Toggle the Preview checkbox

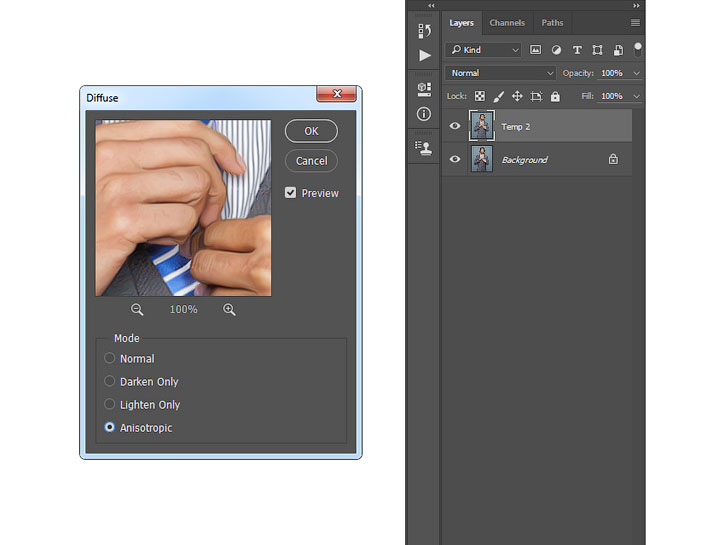tap(290, 193)
